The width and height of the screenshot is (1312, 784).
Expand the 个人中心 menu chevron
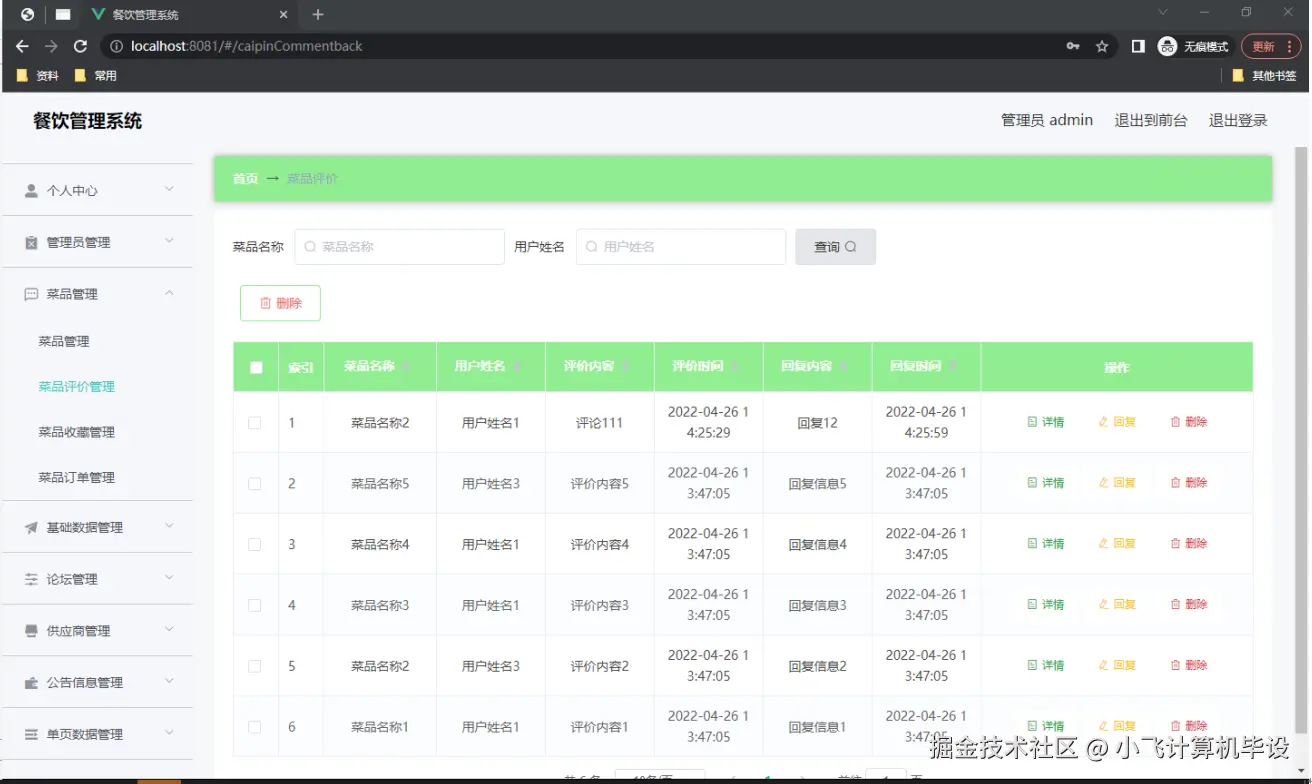tap(169, 189)
